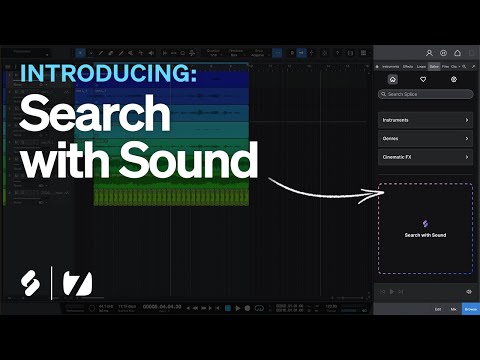The image size is (480, 360).
Task: Click the detach browser arrow icon
Action: tap(473, 67)
